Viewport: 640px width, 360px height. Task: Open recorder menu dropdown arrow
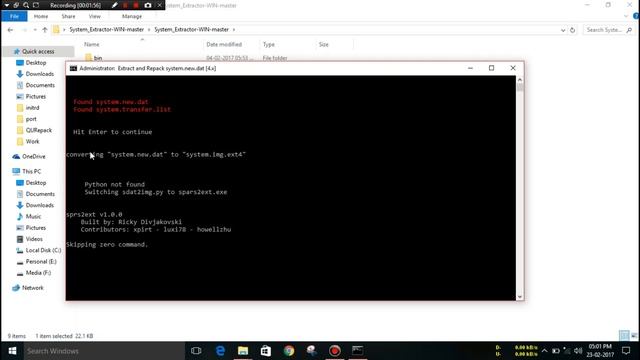point(7,5)
